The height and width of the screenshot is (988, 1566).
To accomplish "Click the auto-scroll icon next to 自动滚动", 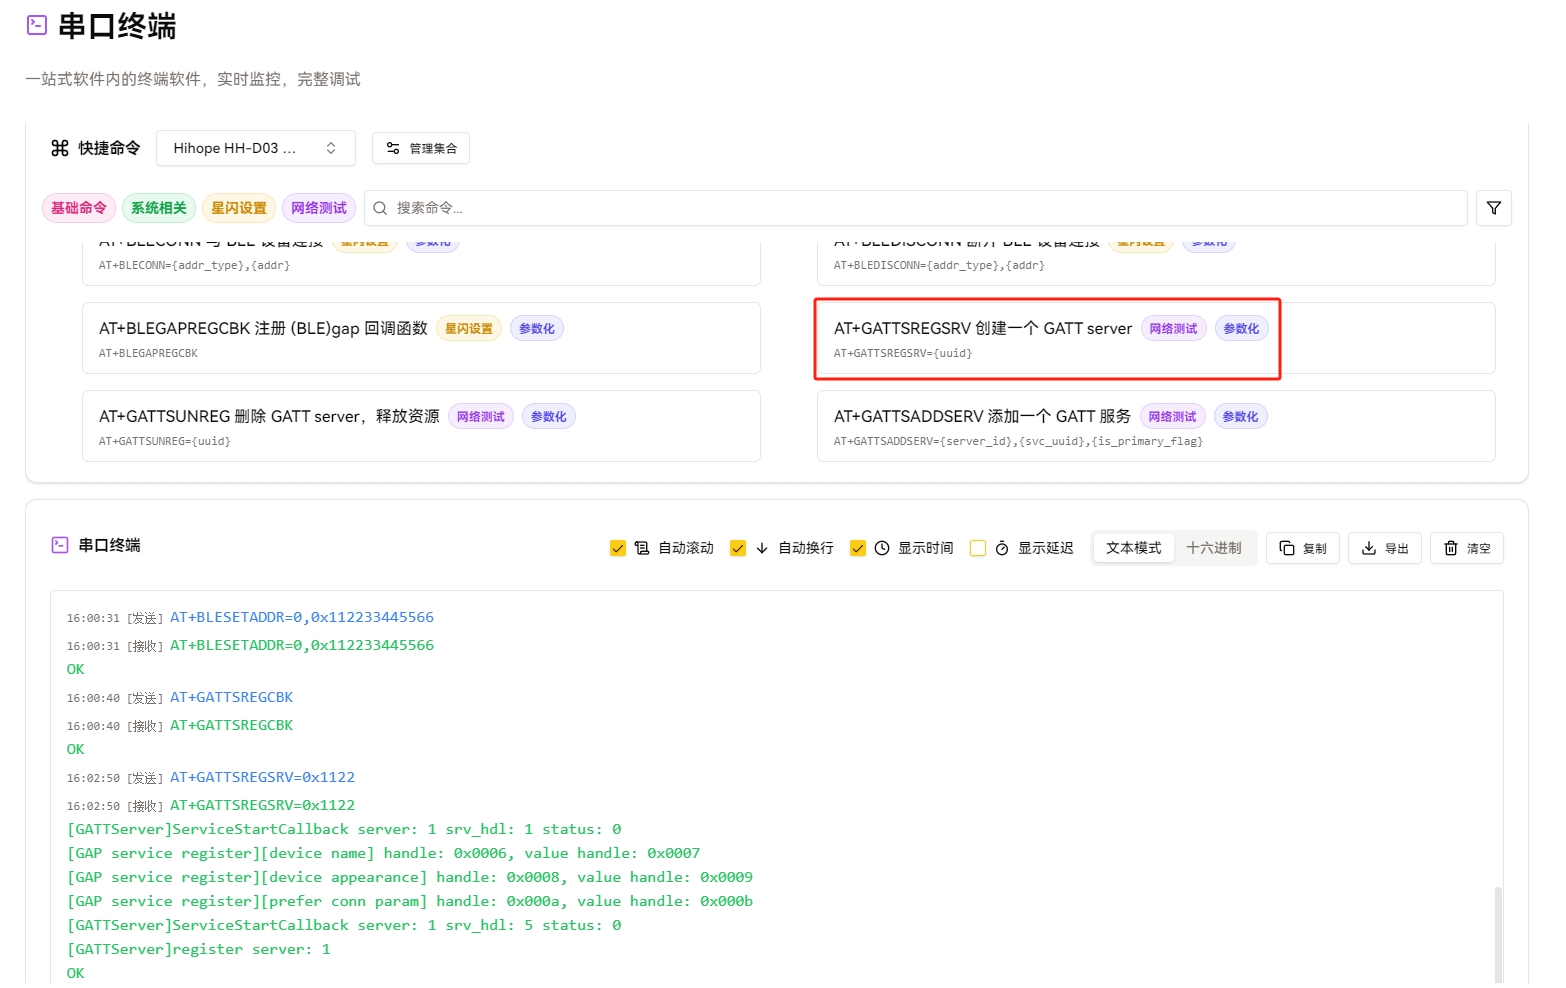I will coord(642,548).
